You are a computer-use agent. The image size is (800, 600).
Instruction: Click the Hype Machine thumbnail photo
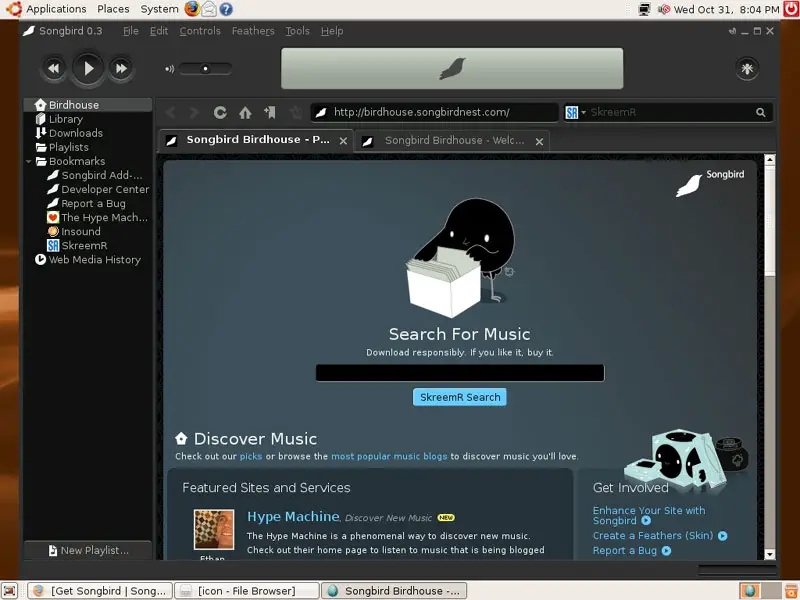pyautogui.click(x=214, y=529)
